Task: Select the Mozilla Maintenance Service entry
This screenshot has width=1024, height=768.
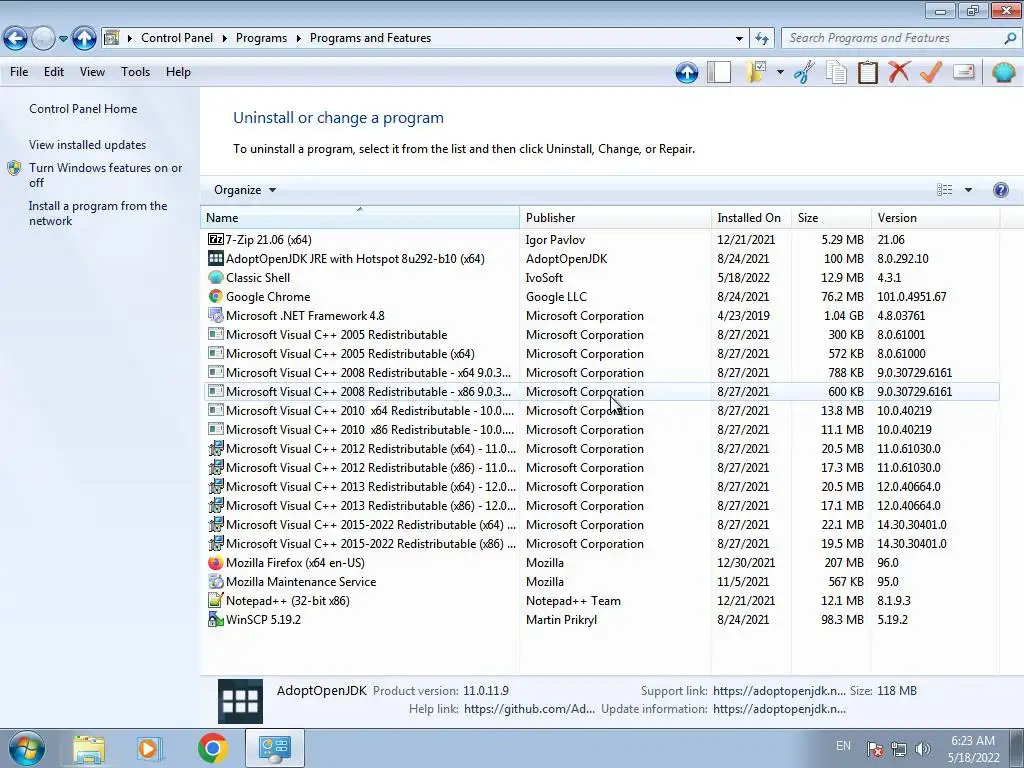Action: click(601, 581)
